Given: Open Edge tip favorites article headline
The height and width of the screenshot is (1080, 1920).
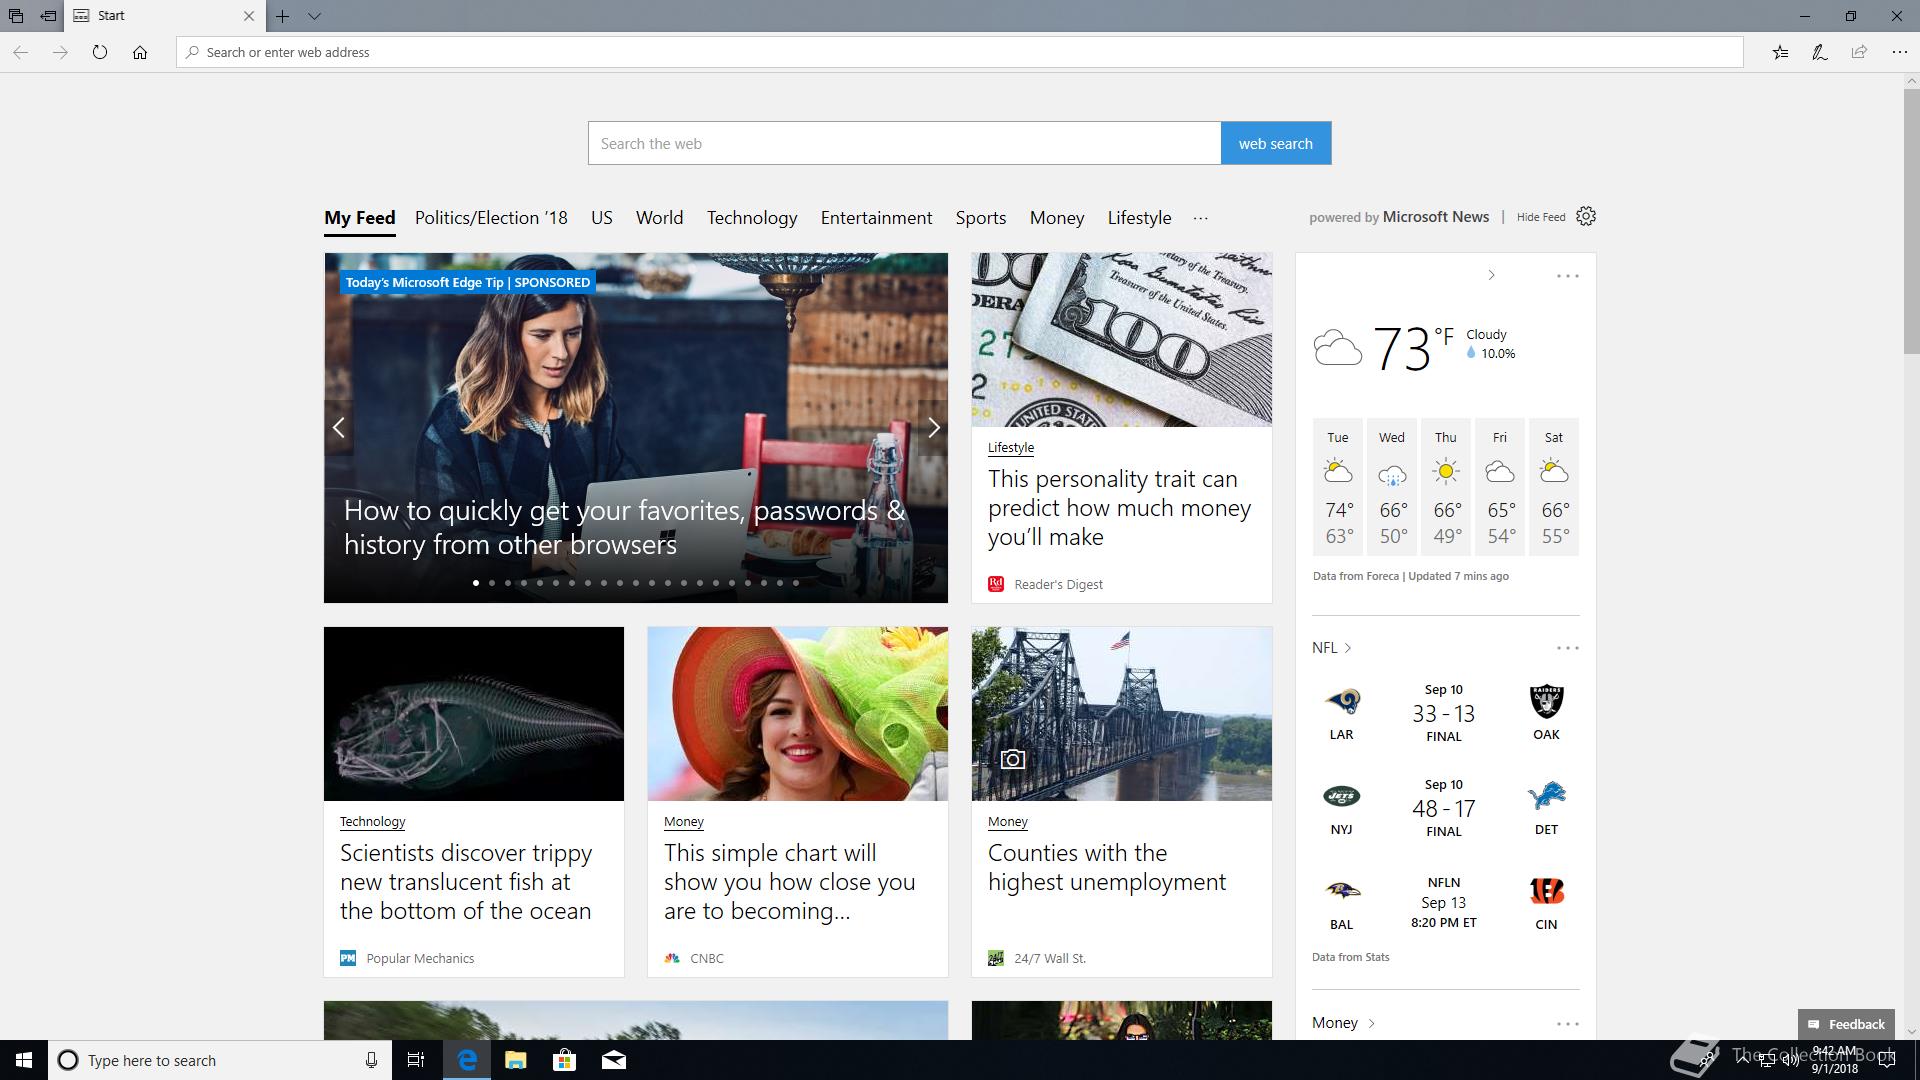Looking at the screenshot, I should [x=624, y=527].
